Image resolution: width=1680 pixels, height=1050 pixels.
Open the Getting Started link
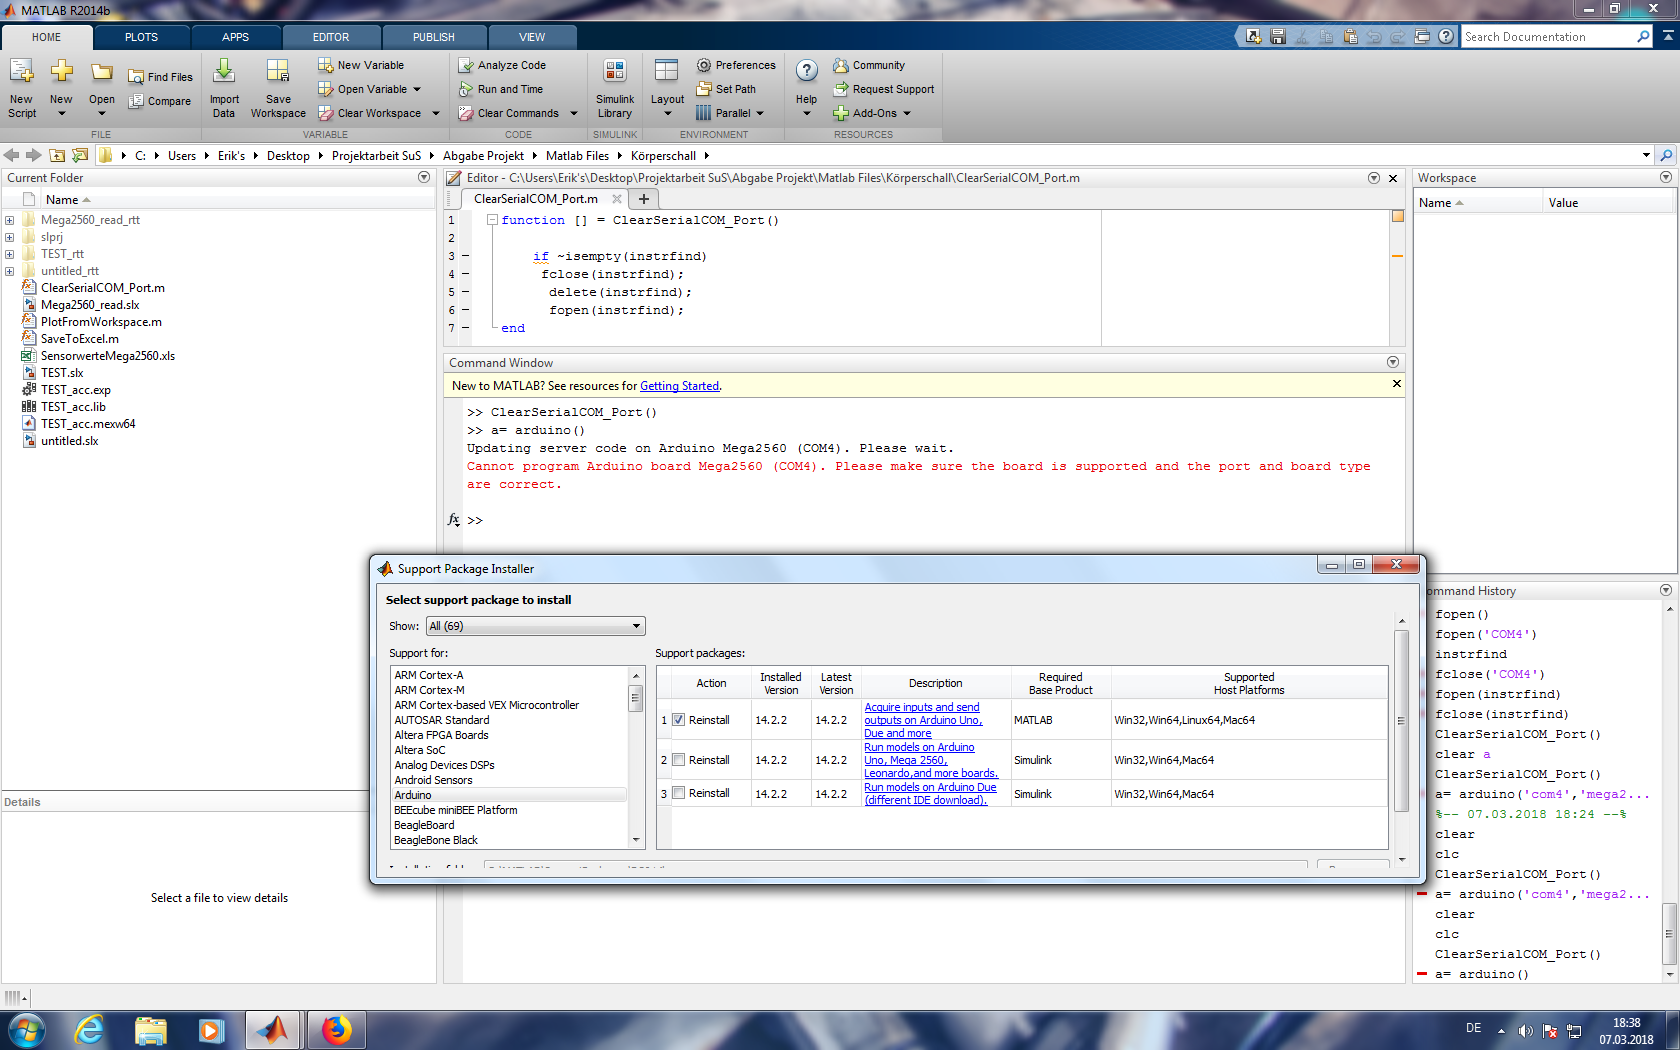(679, 386)
